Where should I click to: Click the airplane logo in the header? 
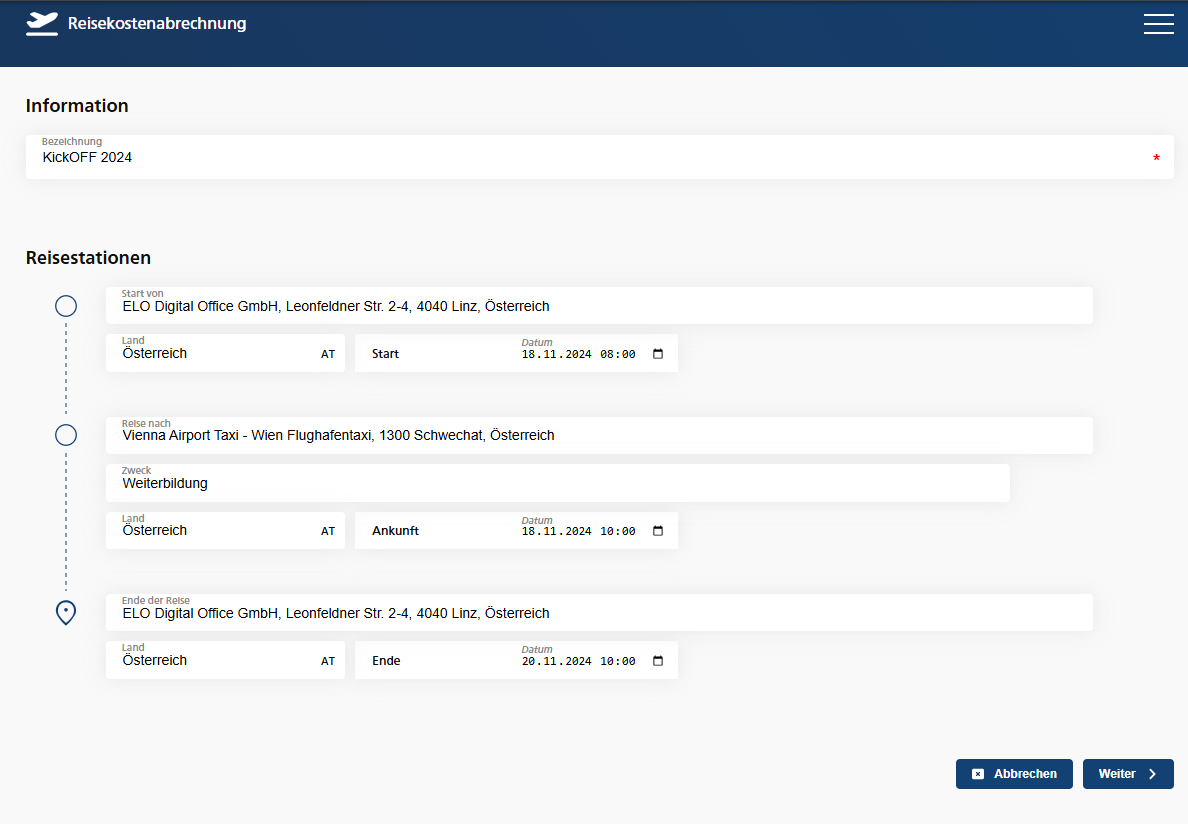(42, 24)
